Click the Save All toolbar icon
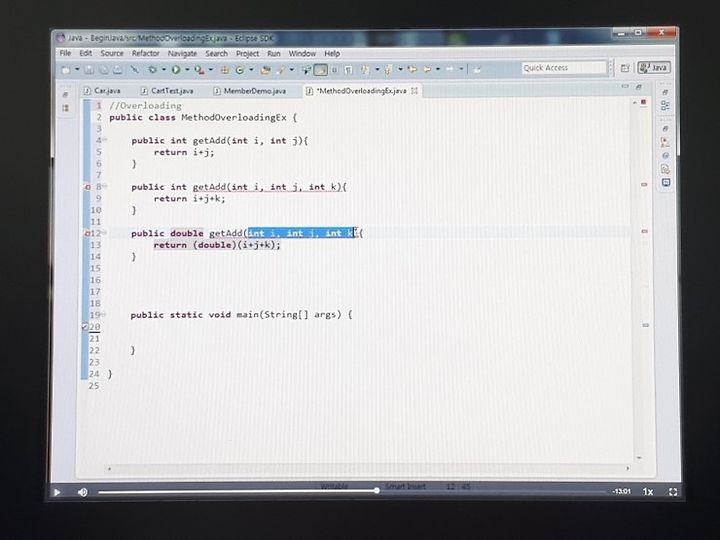Image resolution: width=720 pixels, height=540 pixels. click(104, 69)
